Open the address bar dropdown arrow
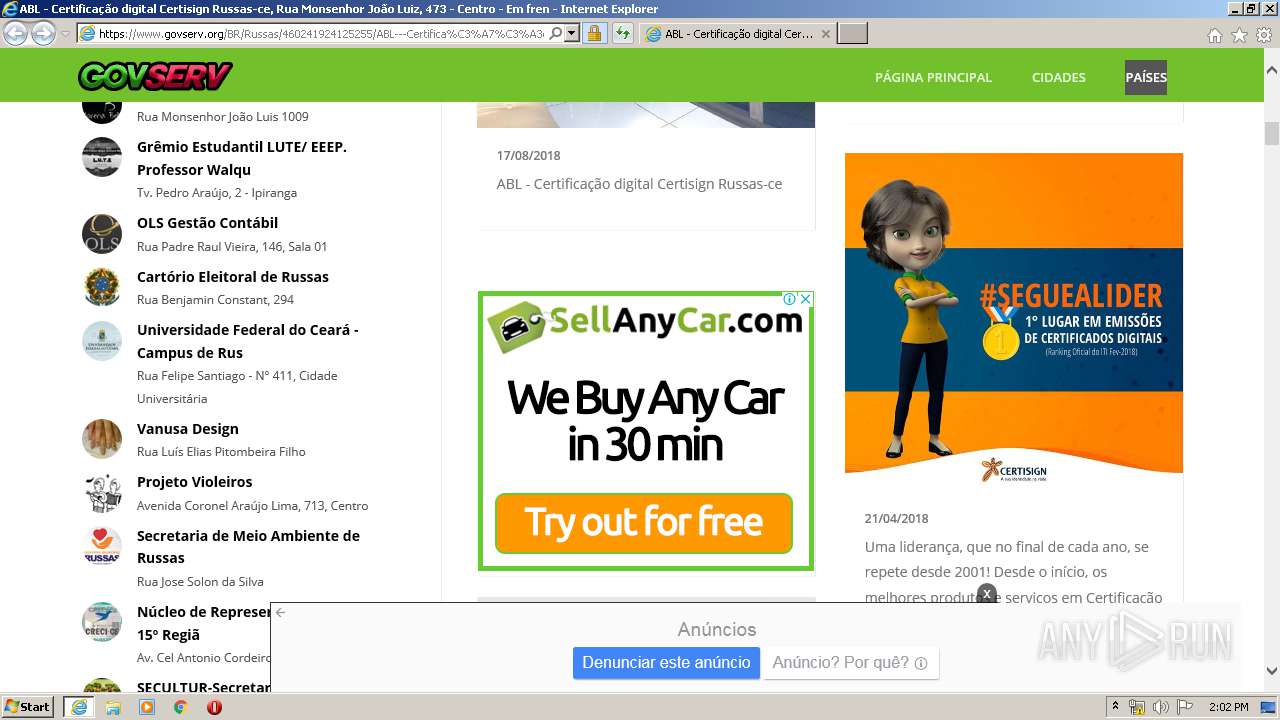This screenshot has height=720, width=1280. pyautogui.click(x=572, y=33)
